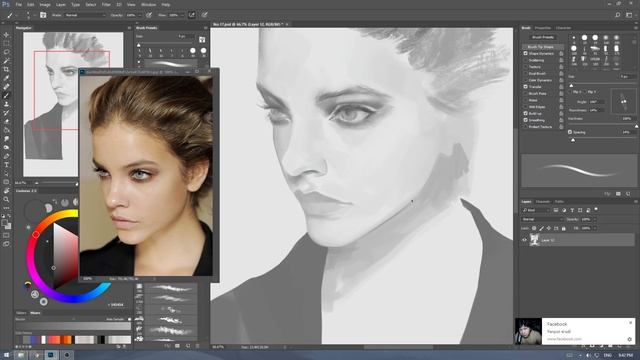Lock transparent pixels in Layers panel
Viewport: 640px width, 360px height.
tap(534, 228)
